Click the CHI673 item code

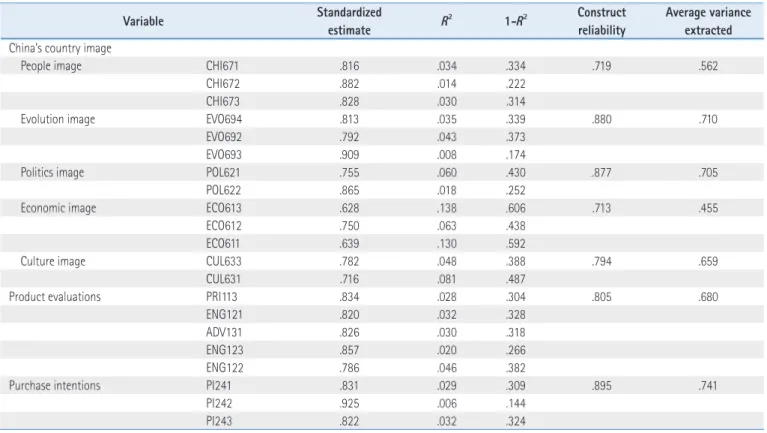coord(223,101)
